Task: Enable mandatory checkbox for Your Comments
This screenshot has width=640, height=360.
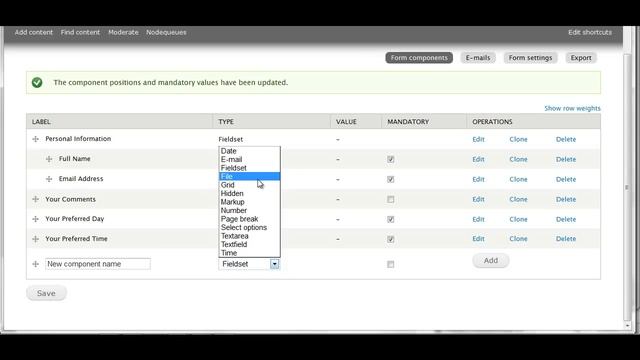Action: pos(391,200)
